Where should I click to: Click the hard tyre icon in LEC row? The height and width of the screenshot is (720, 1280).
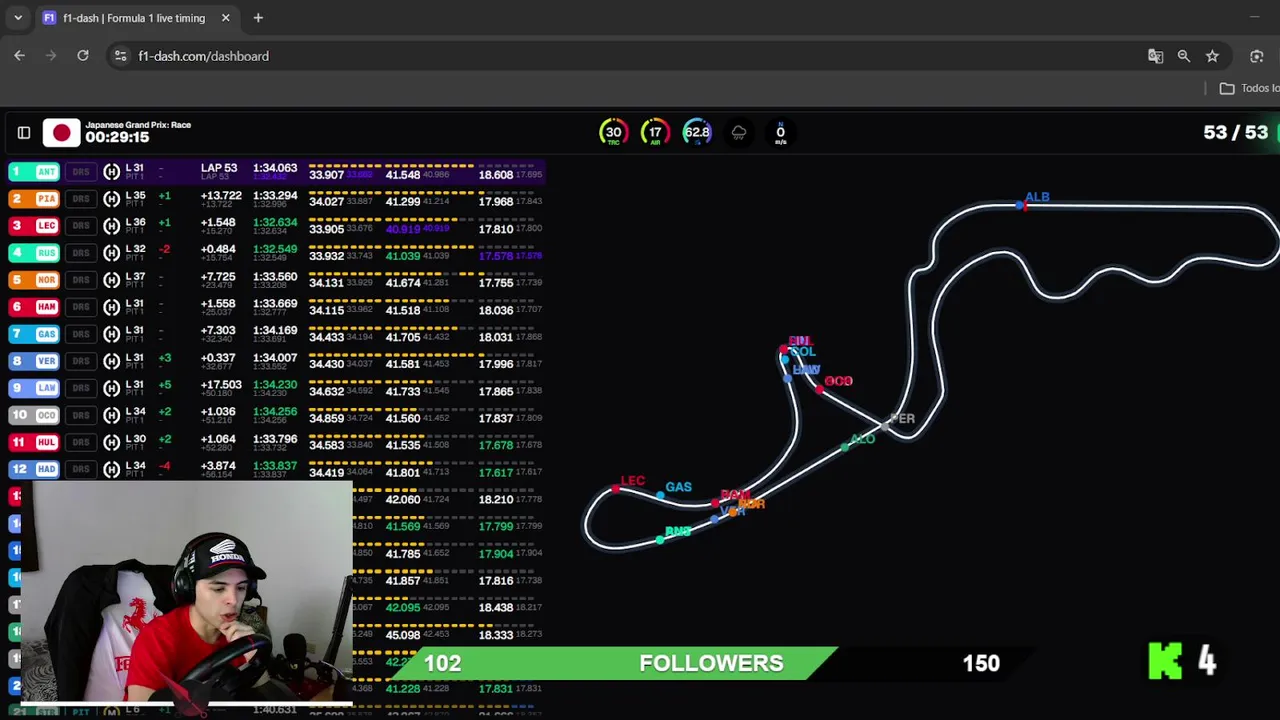[x=111, y=226]
